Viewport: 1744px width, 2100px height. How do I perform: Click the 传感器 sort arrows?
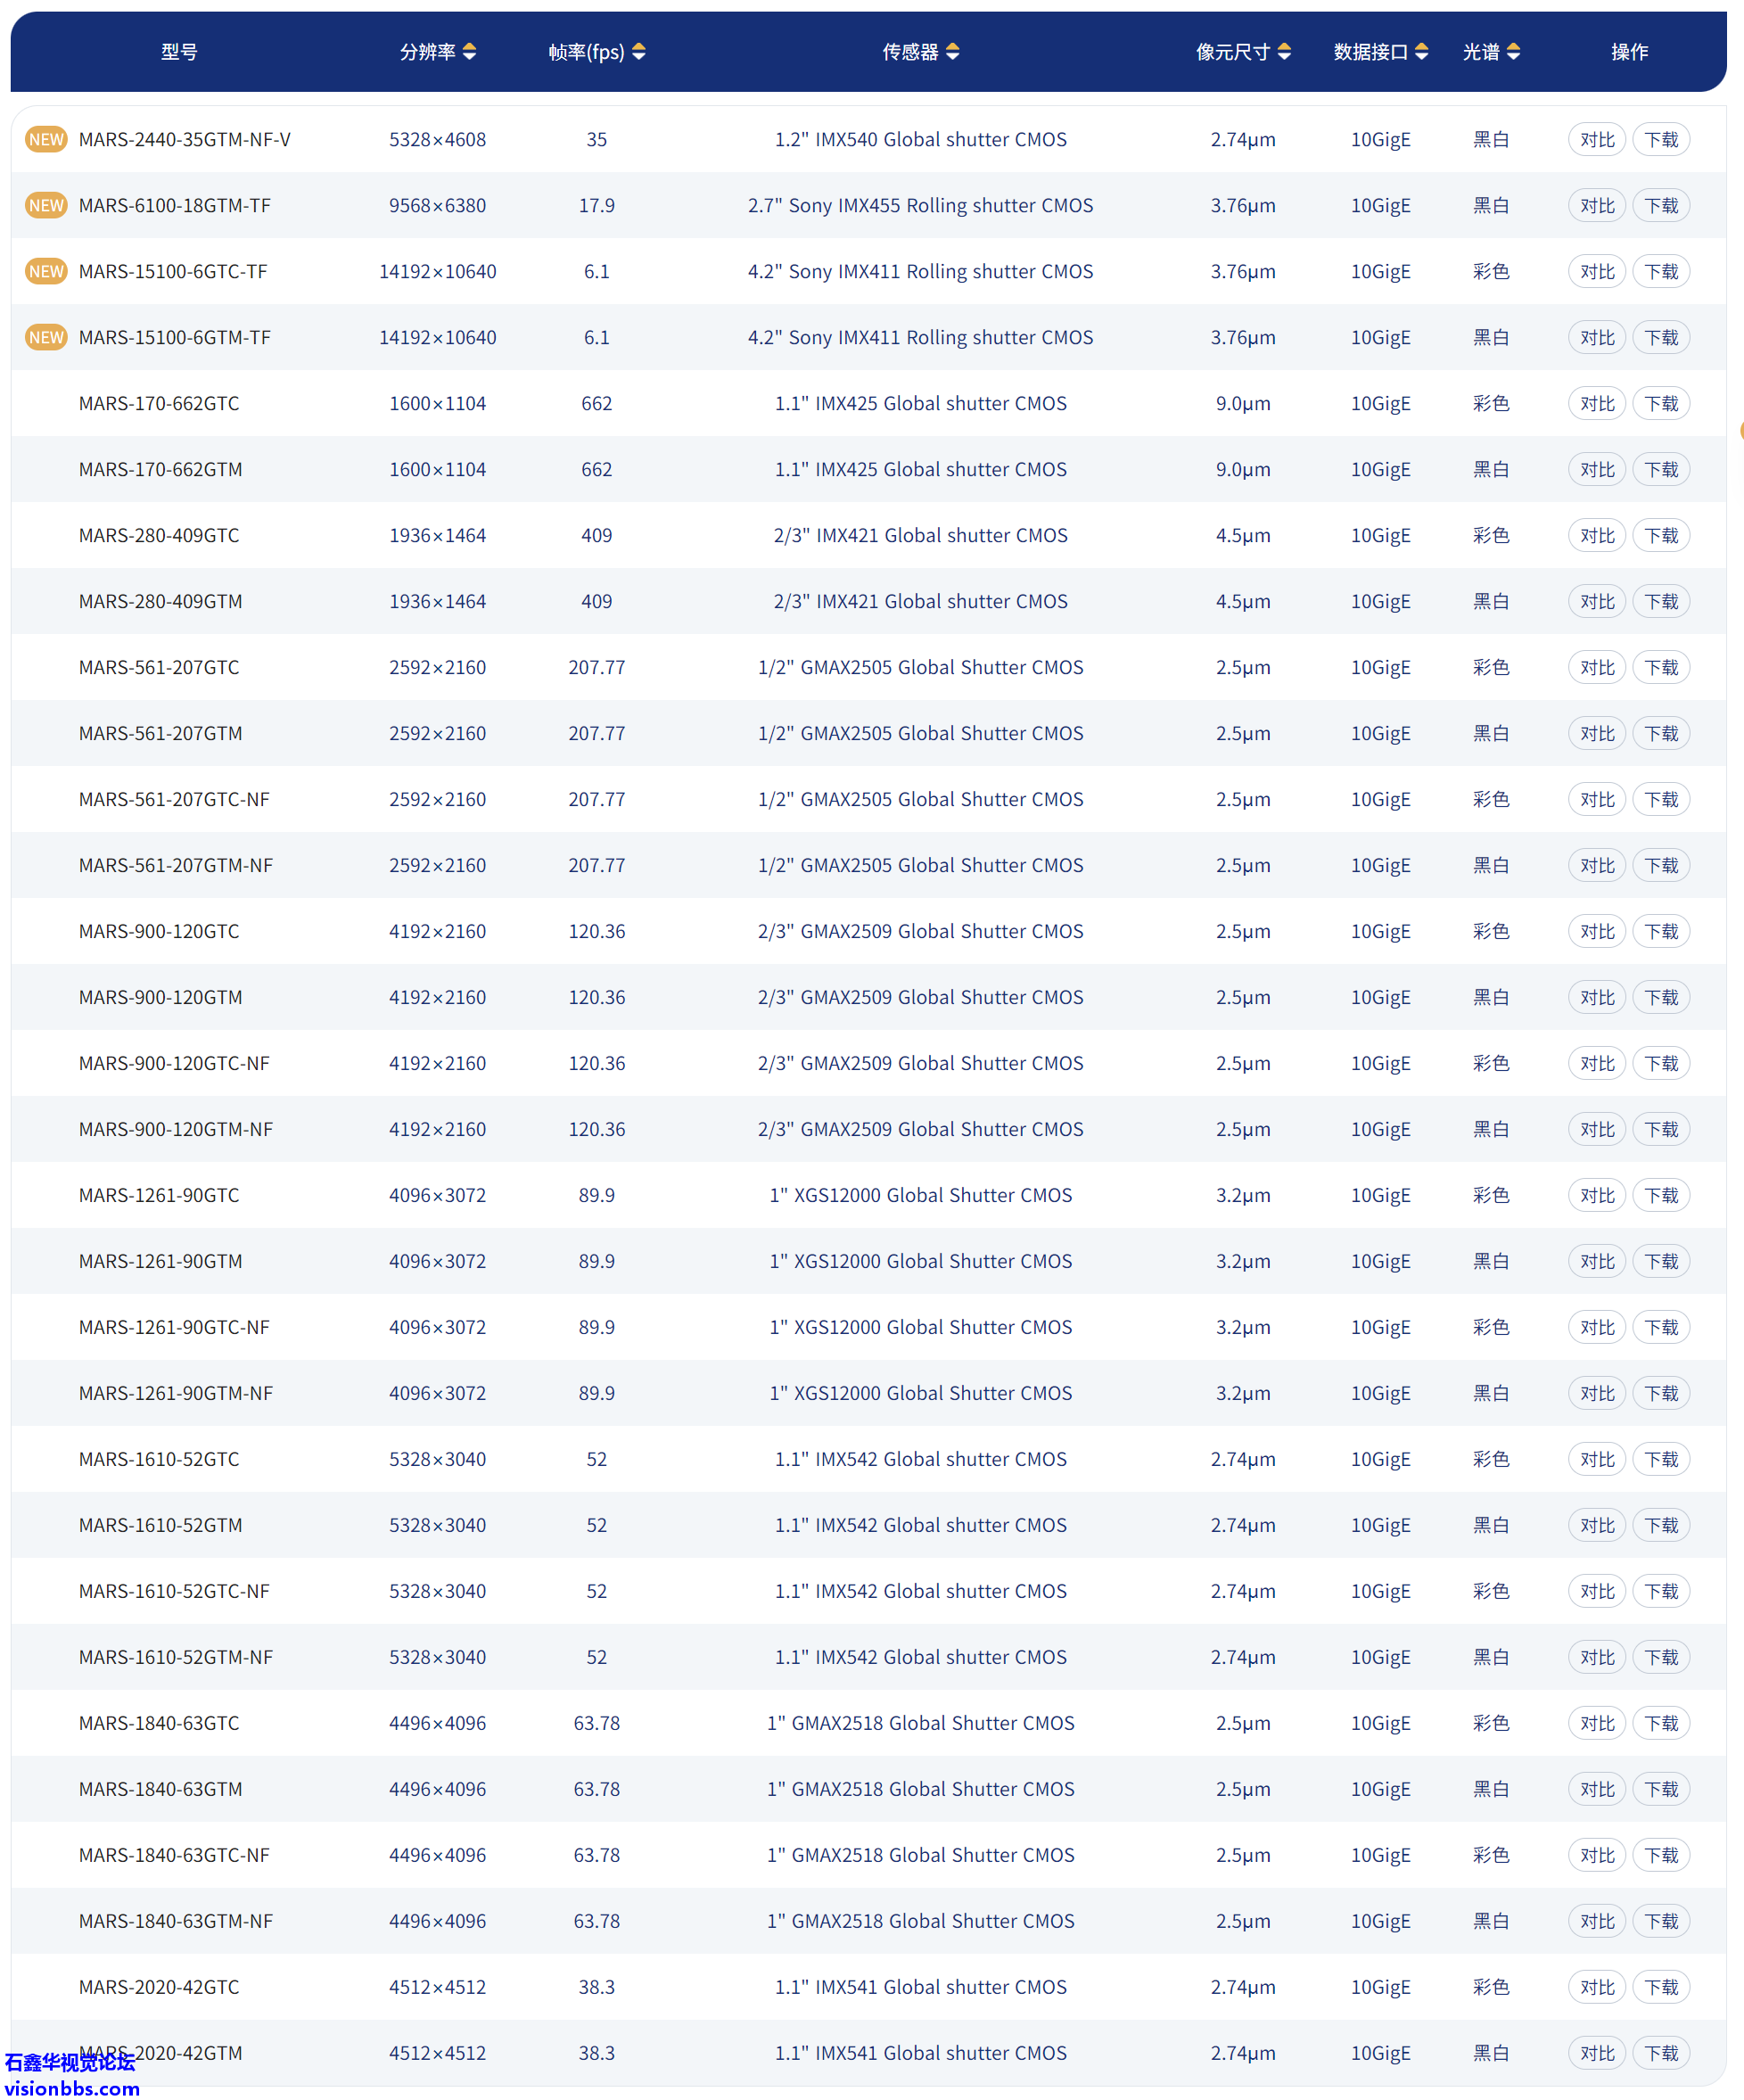pyautogui.click(x=952, y=52)
